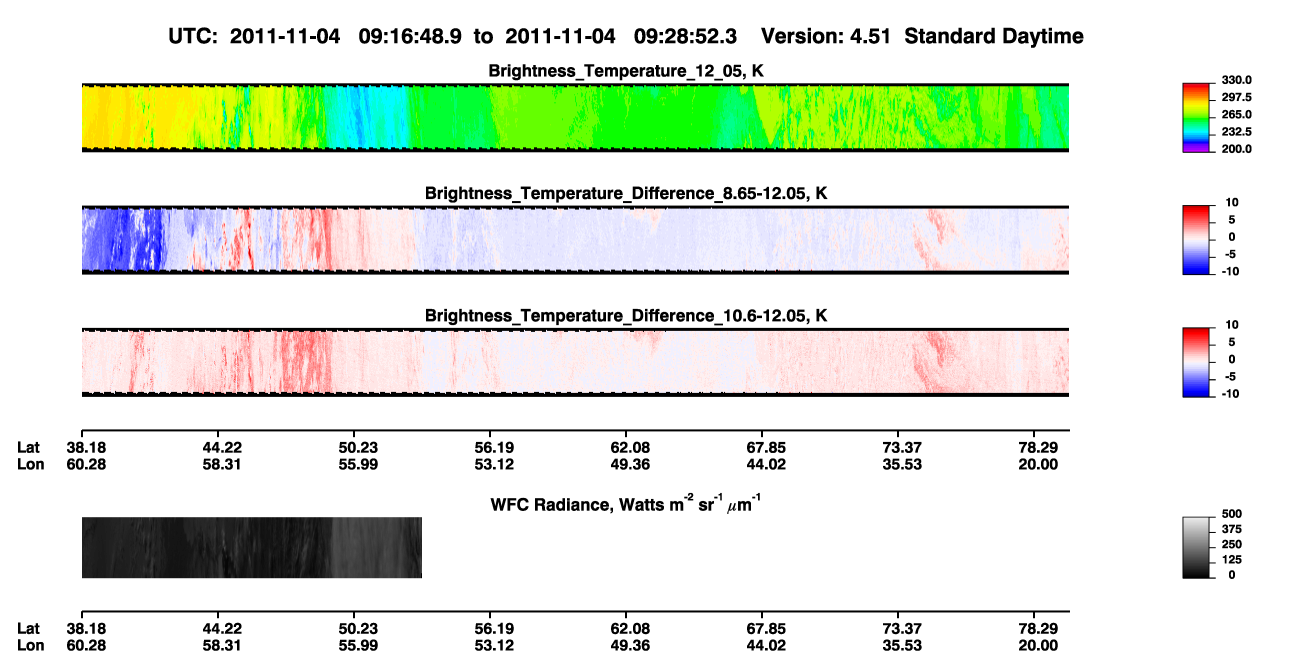1300x667 pixels.
Task: Click latitude '44.22' under the 10.6-12.05 plot
Action: pos(222,447)
